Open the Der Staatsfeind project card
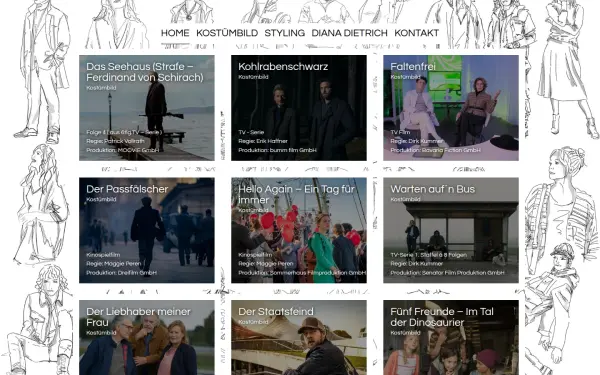The height and width of the screenshot is (375, 600). tap(299, 338)
